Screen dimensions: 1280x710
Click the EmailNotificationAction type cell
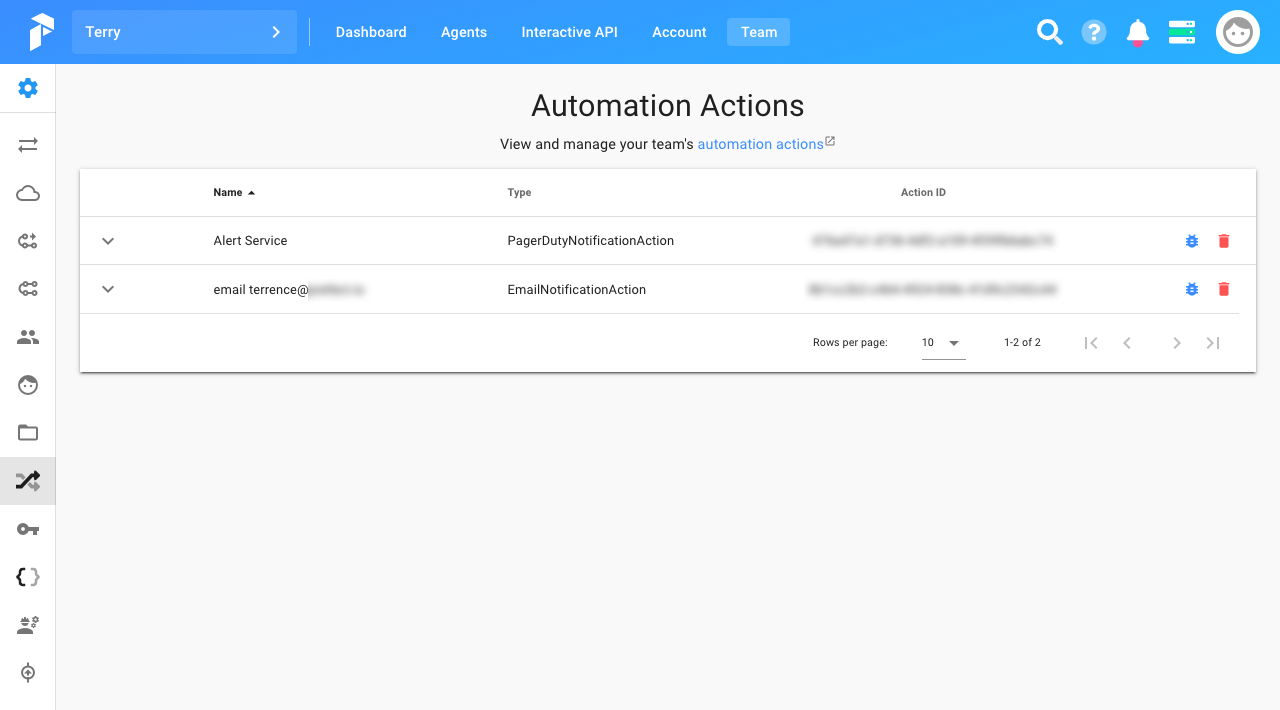[577, 289]
